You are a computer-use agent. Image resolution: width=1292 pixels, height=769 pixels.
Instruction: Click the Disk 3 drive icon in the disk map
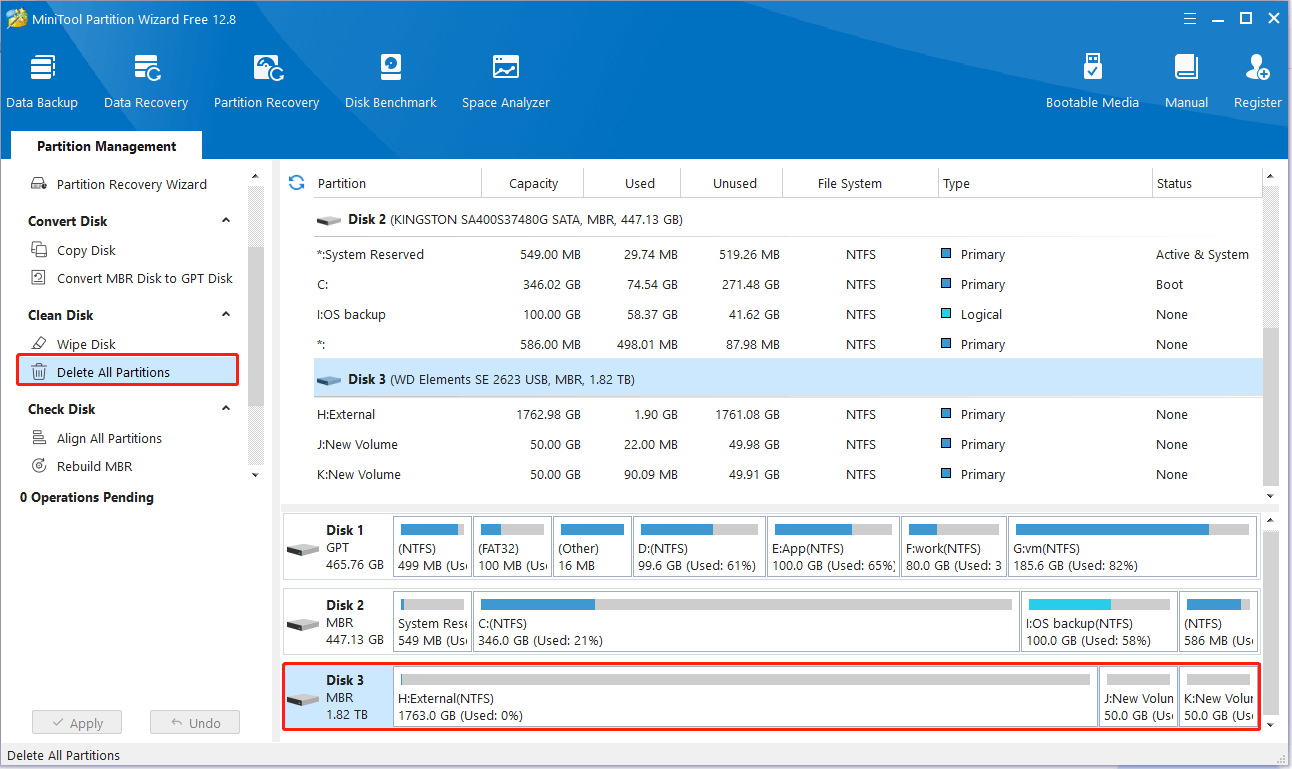coord(303,699)
